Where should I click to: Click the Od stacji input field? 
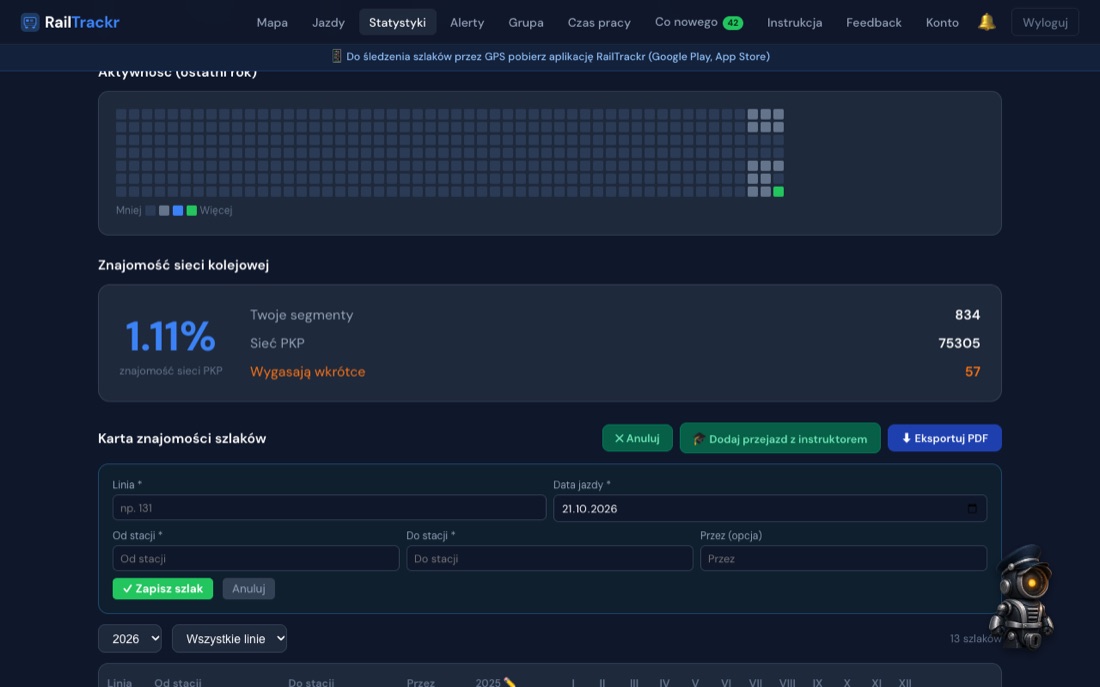tap(255, 559)
